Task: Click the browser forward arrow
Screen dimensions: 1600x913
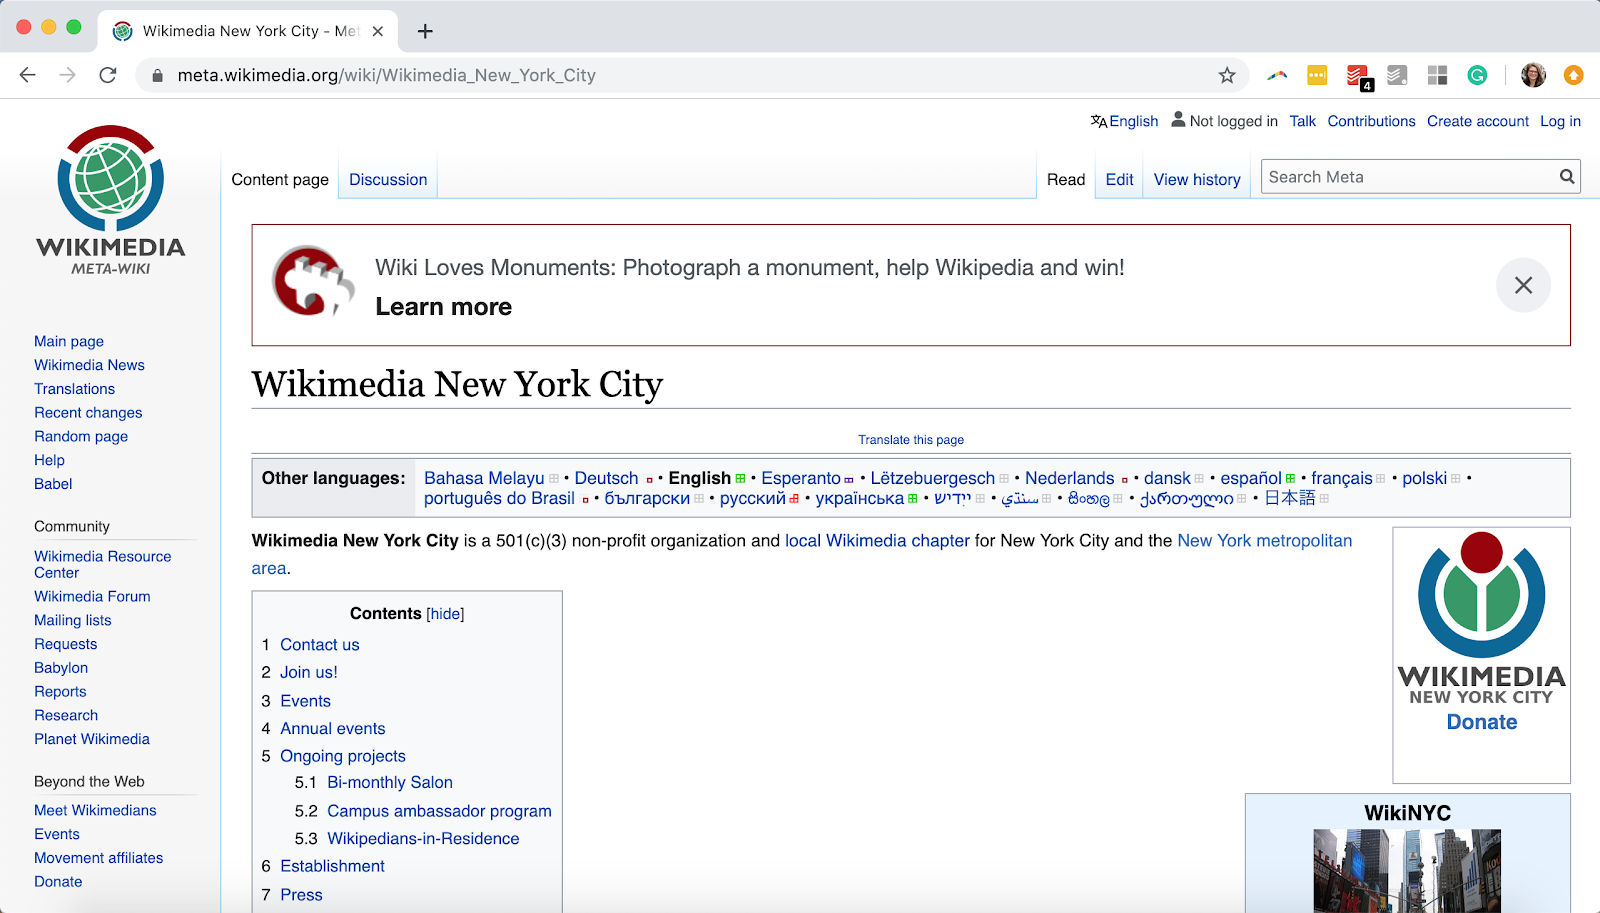Action: tap(67, 75)
